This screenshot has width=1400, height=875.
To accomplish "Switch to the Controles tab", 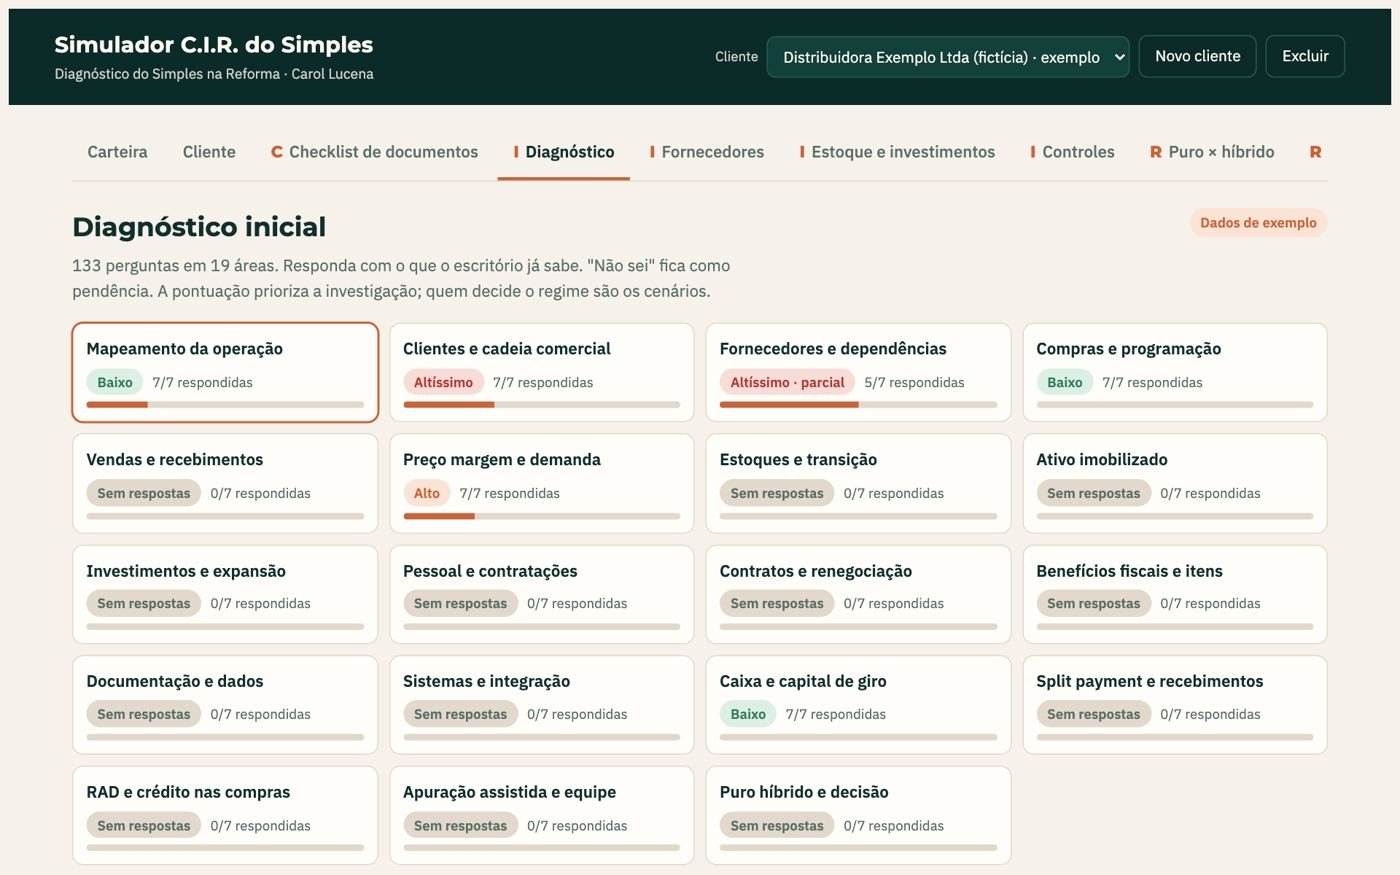I will [1072, 152].
